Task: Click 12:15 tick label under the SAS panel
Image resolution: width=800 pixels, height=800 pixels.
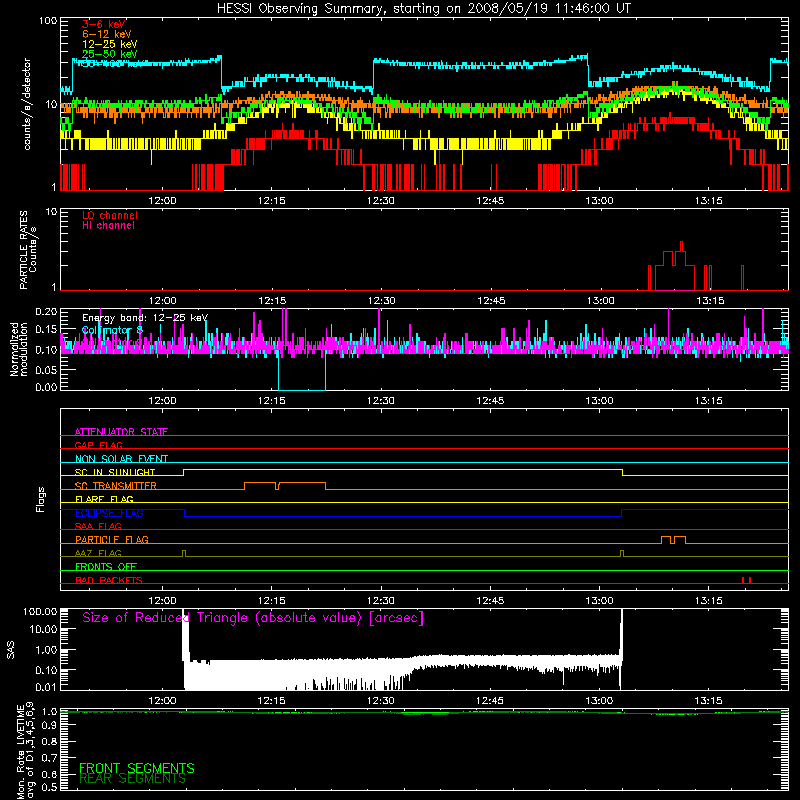Action: pyautogui.click(x=271, y=701)
